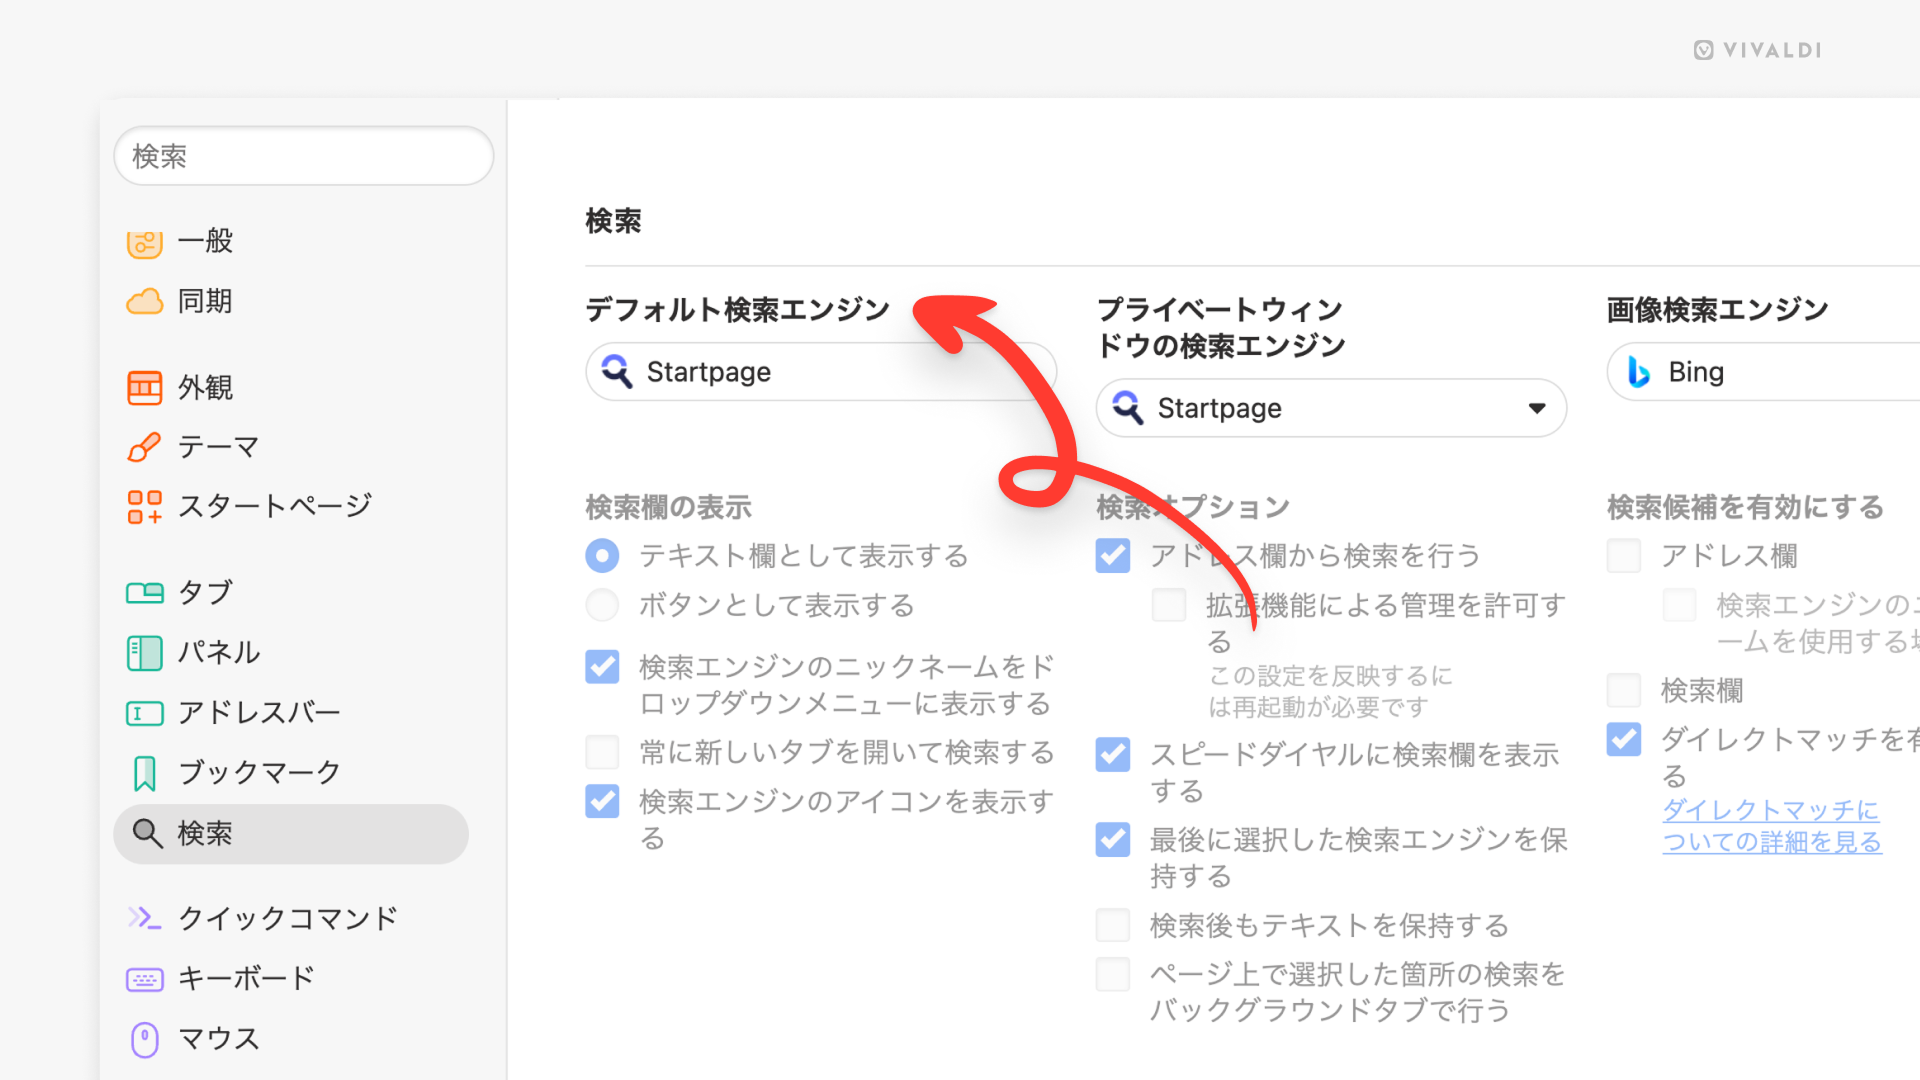The image size is (1920, 1080).
Task: Enable アドレス欄 search suggestions checkbox
Action: pyautogui.click(x=1624, y=555)
